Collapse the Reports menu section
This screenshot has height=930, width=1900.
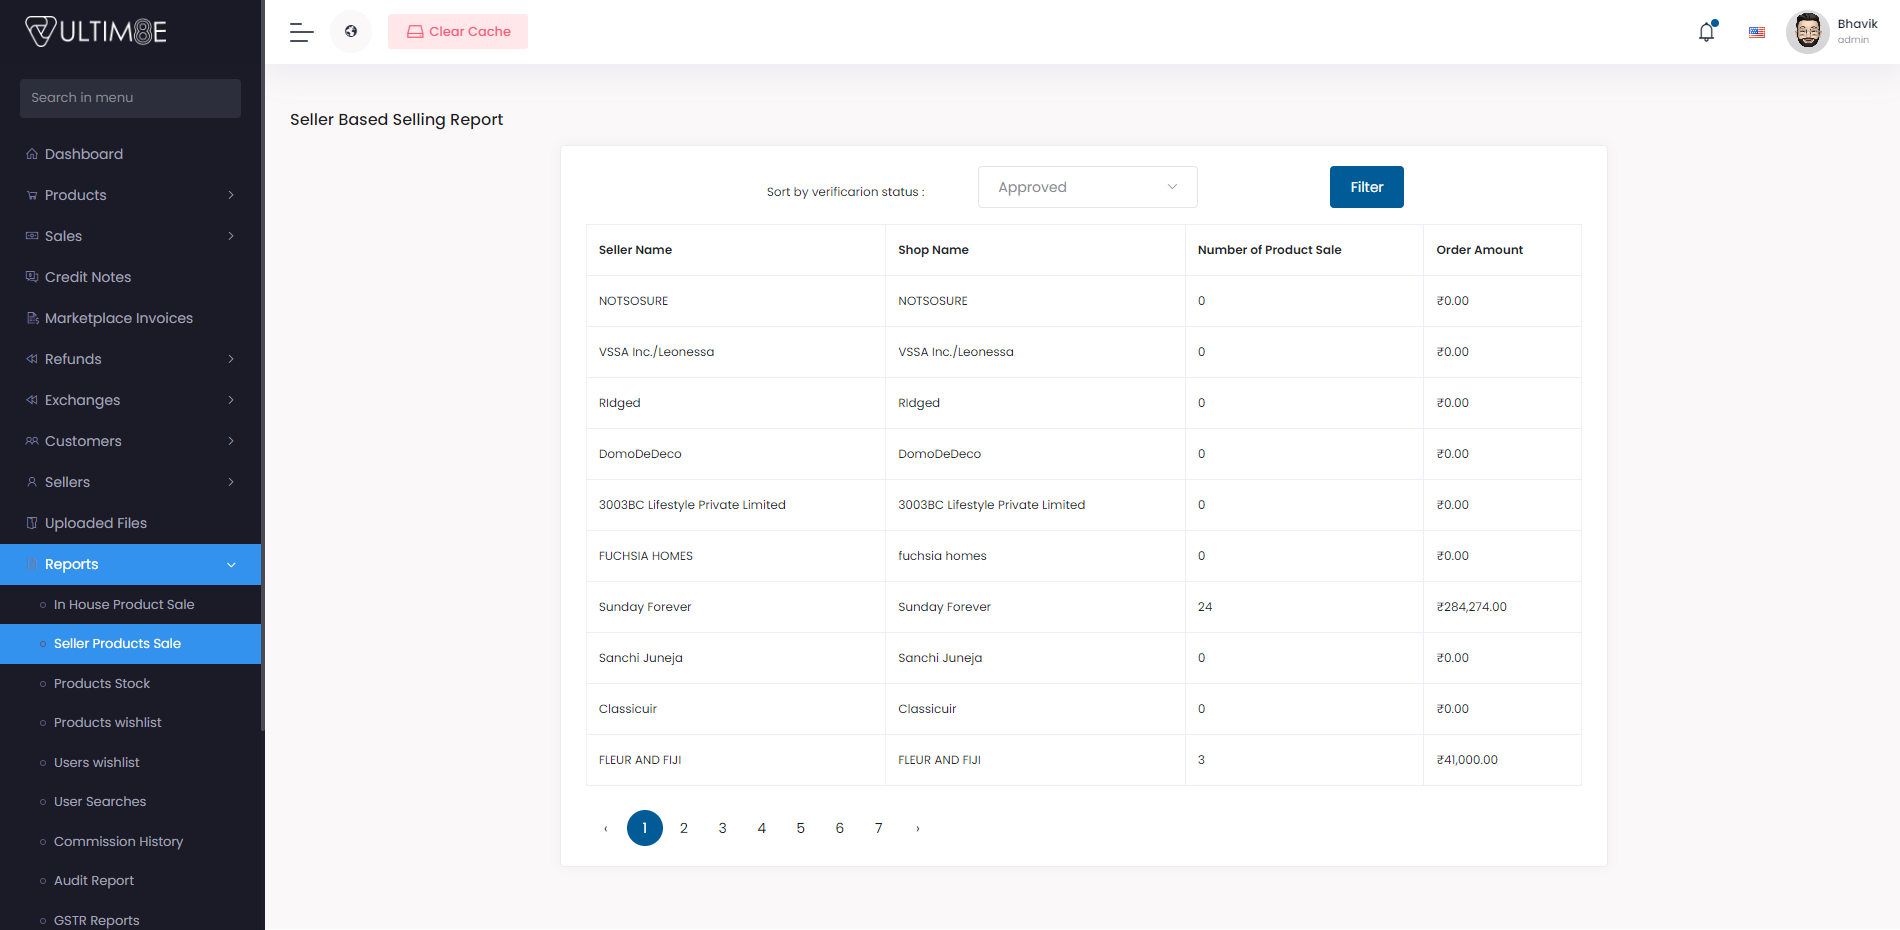pyautogui.click(x=130, y=564)
